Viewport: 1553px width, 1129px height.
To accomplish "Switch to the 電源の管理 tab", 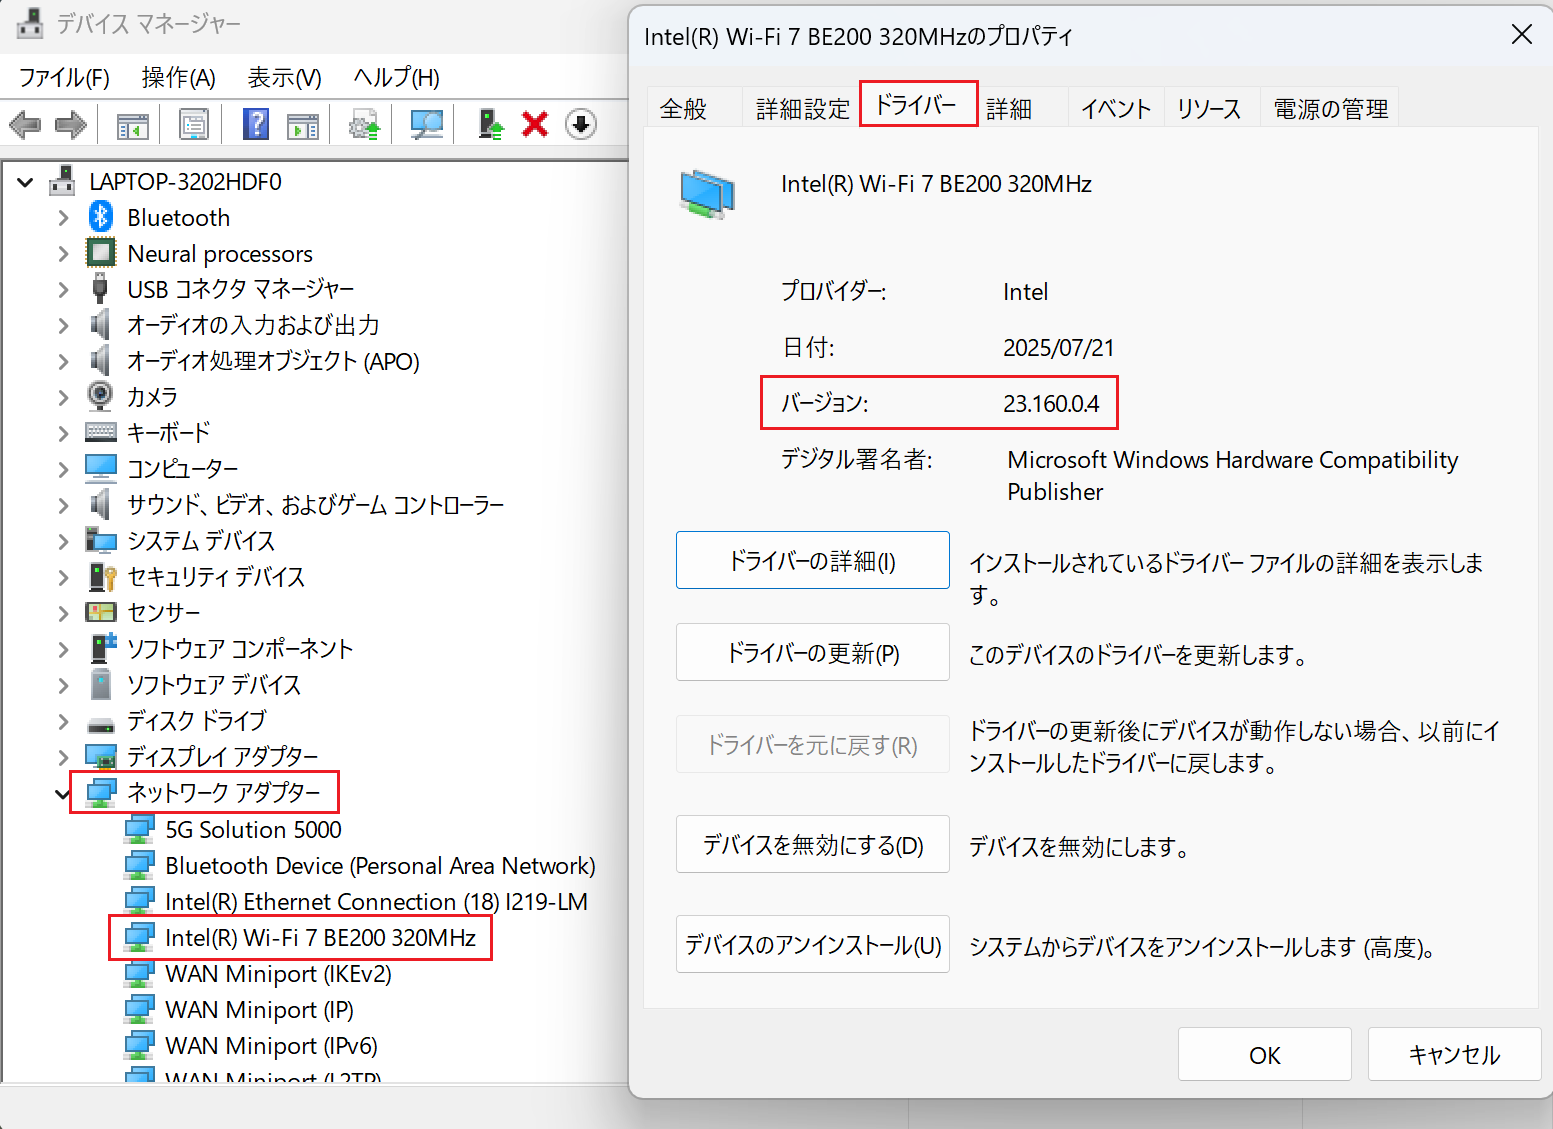I will pos(1330,108).
